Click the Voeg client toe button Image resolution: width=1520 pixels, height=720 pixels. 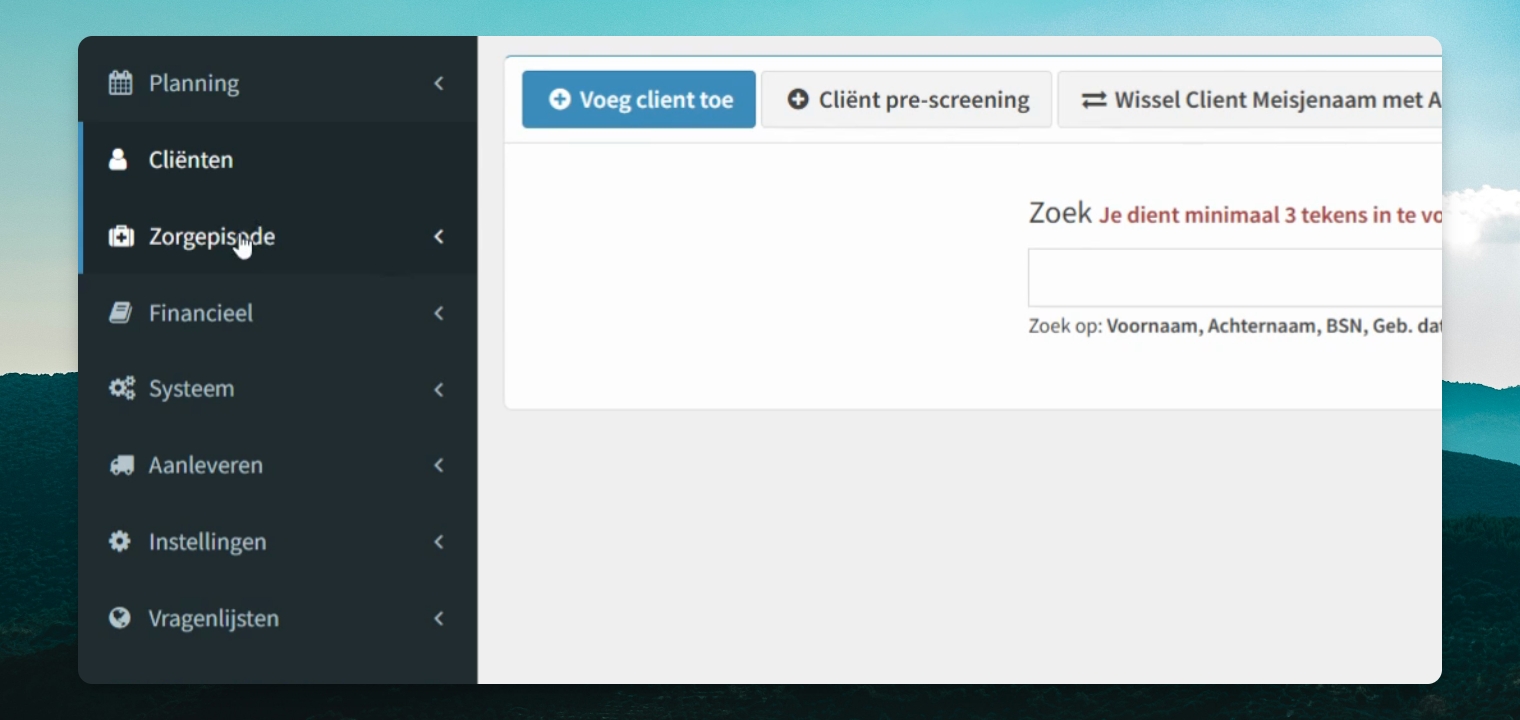click(639, 100)
